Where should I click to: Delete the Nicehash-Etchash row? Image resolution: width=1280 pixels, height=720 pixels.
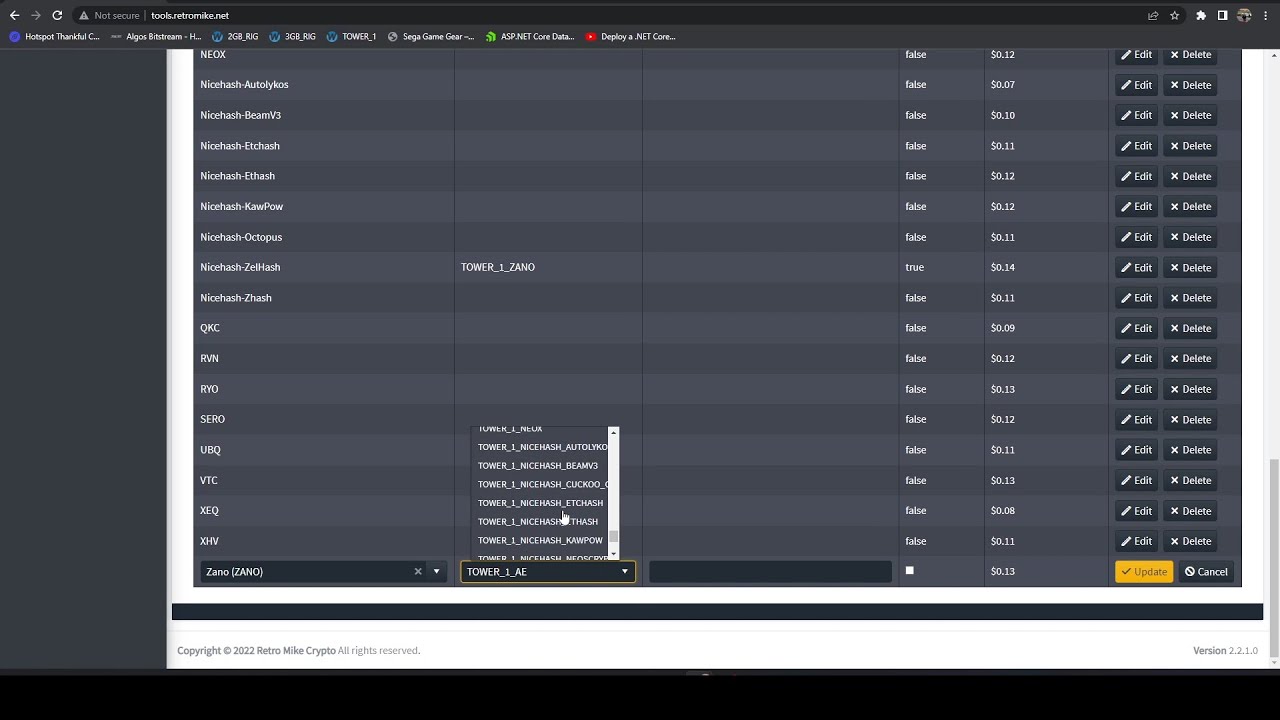1190,146
